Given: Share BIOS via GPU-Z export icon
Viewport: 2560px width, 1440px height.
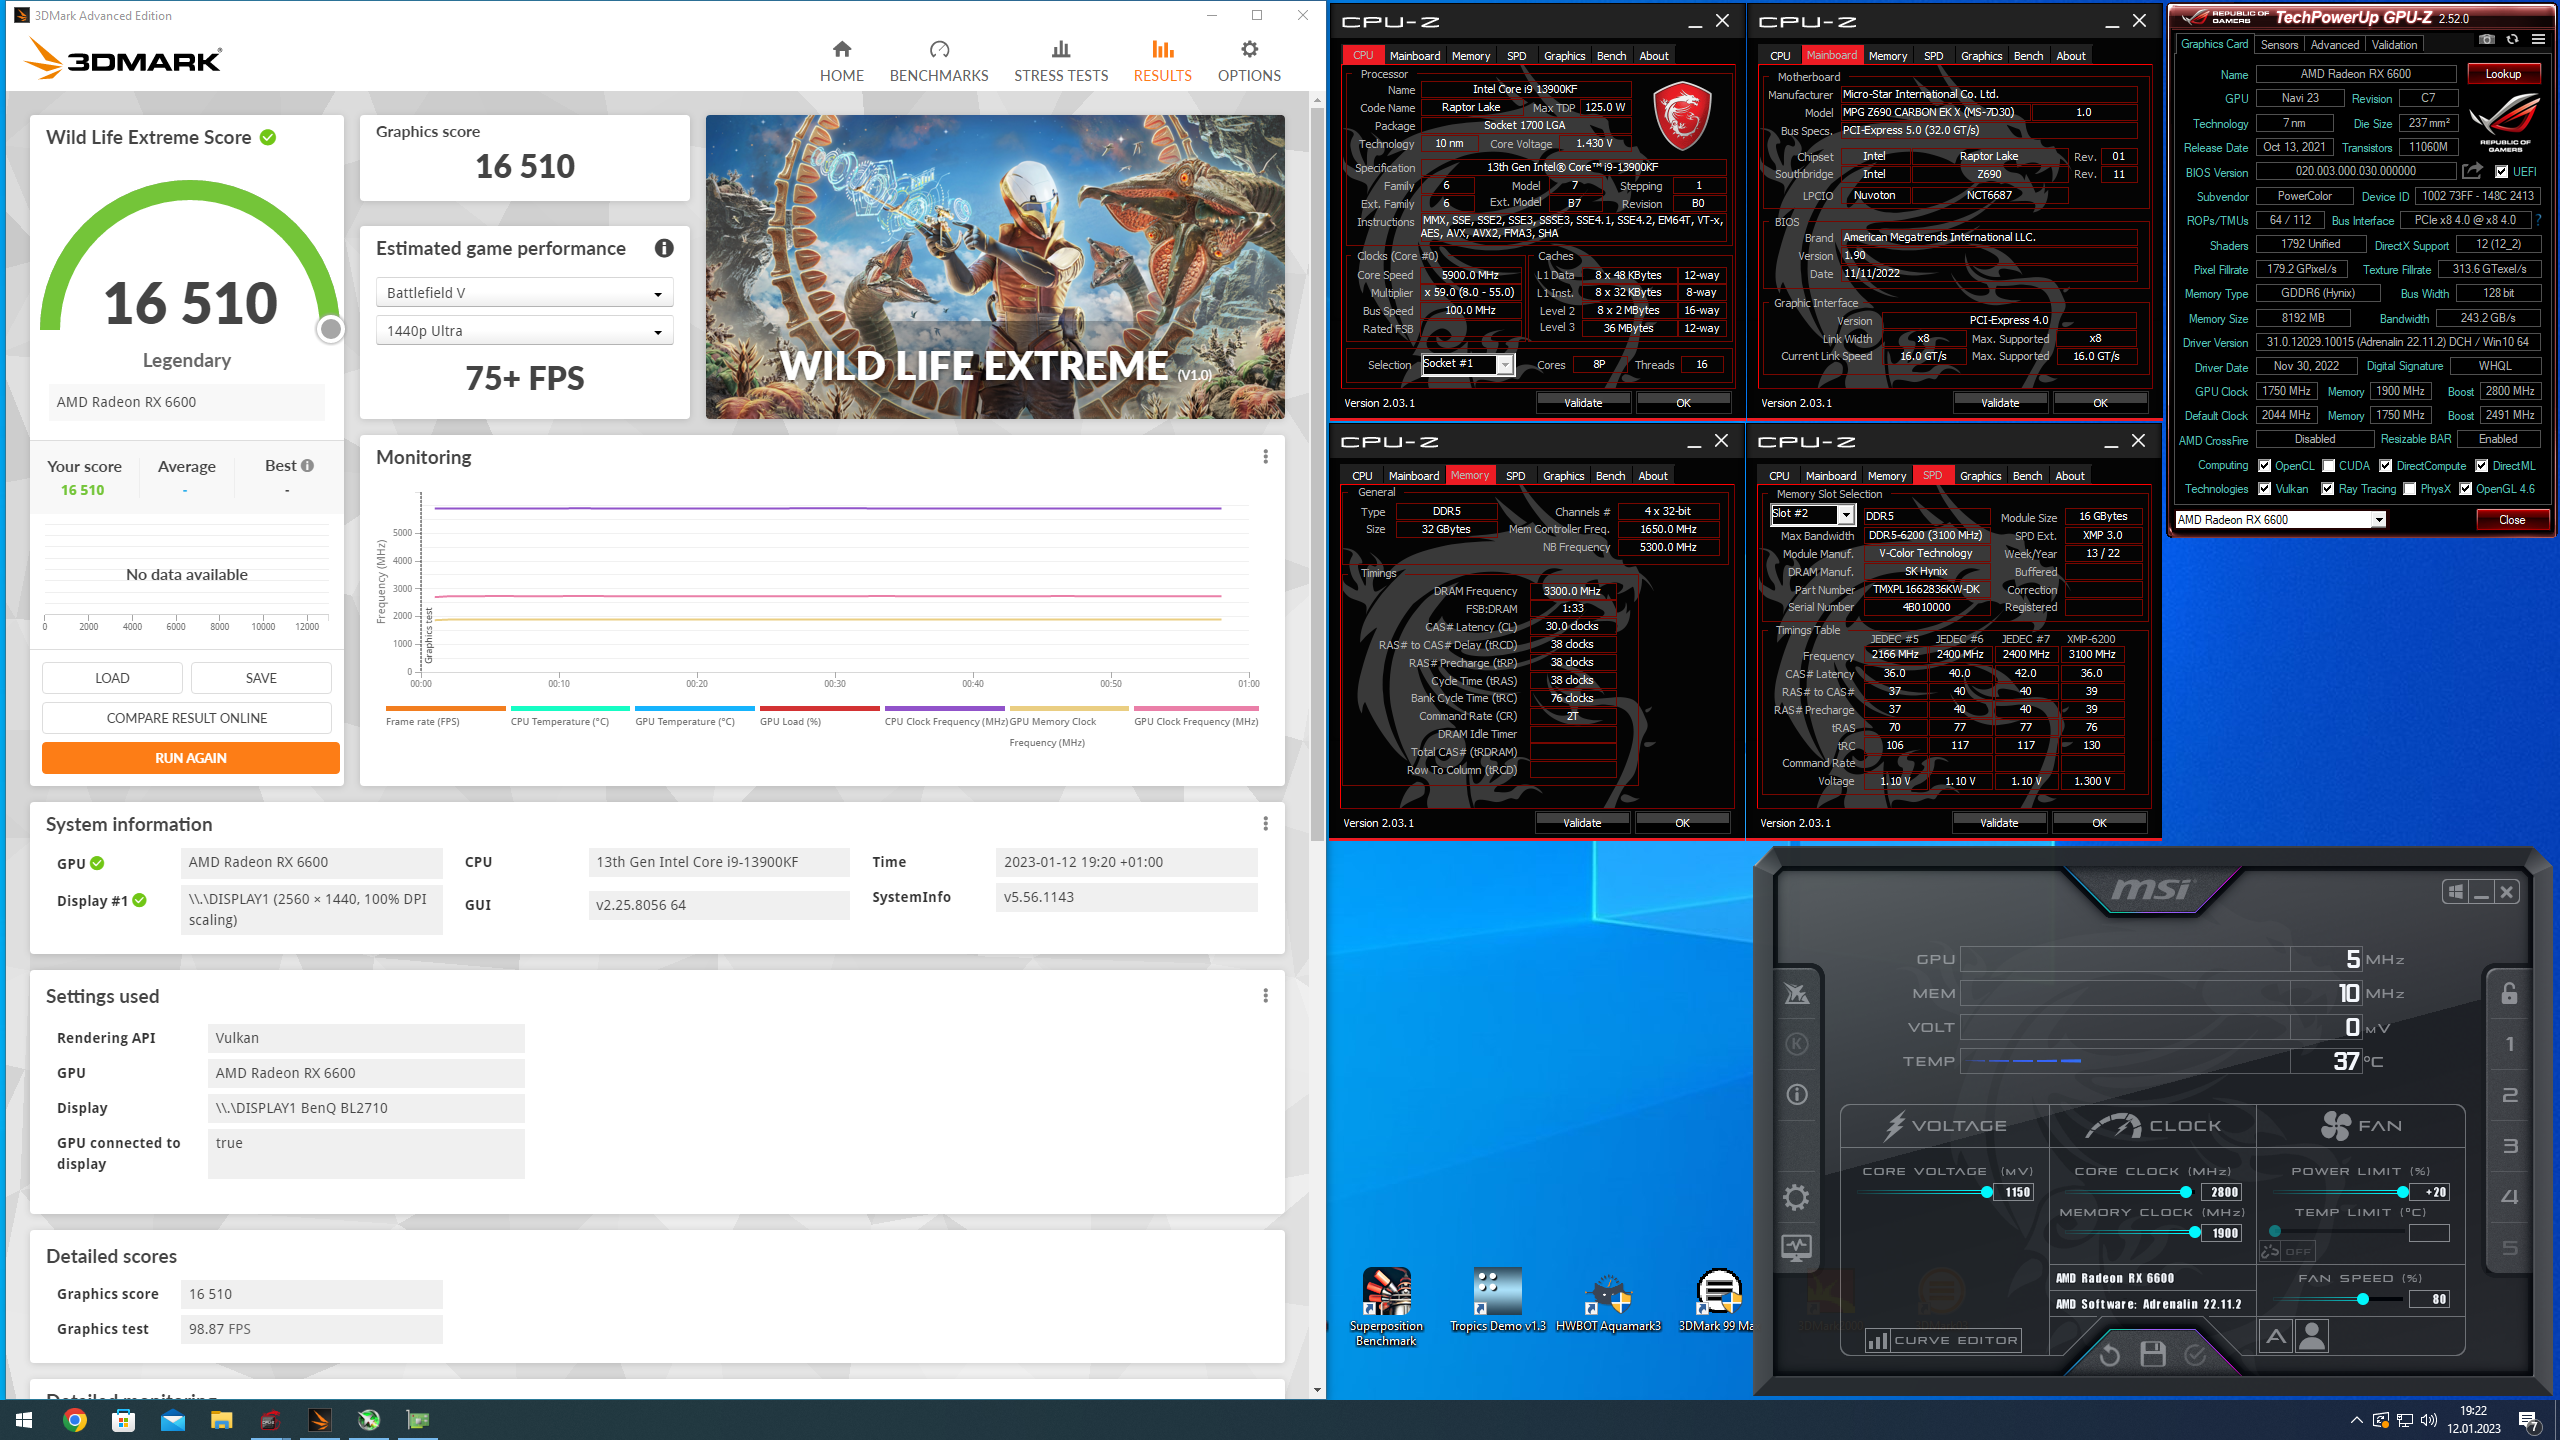Looking at the screenshot, I should pos(2473,171).
